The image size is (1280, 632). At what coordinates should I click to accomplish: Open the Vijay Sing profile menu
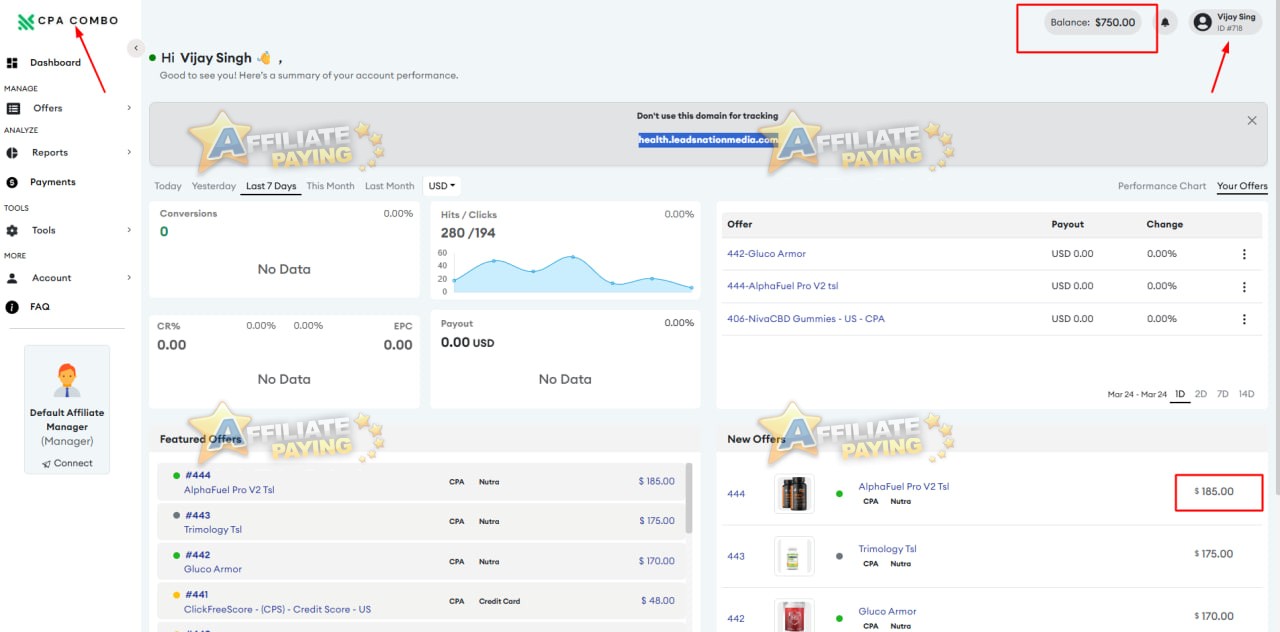[1225, 22]
